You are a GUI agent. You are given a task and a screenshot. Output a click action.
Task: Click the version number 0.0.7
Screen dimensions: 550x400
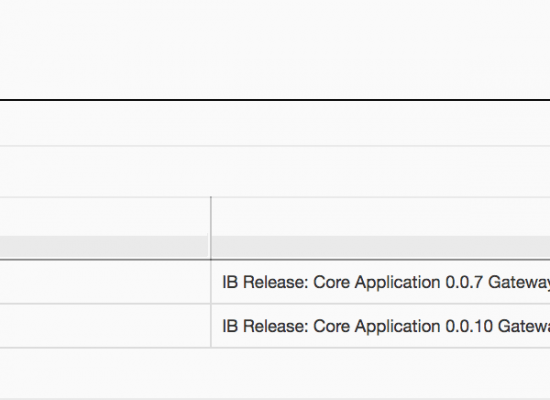tap(464, 282)
